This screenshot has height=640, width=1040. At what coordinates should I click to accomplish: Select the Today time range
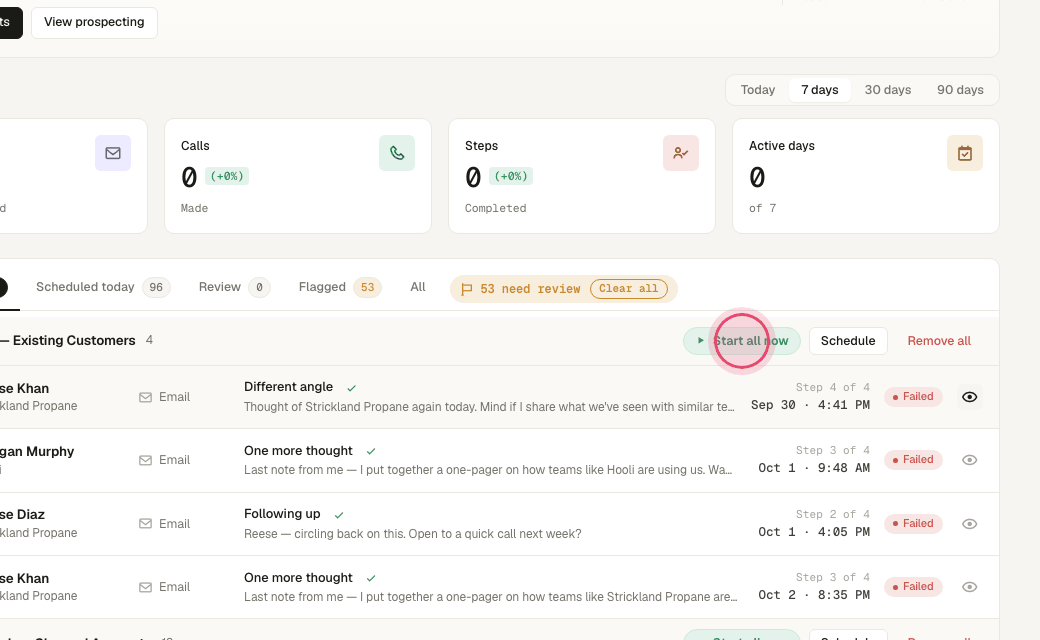pyautogui.click(x=757, y=90)
